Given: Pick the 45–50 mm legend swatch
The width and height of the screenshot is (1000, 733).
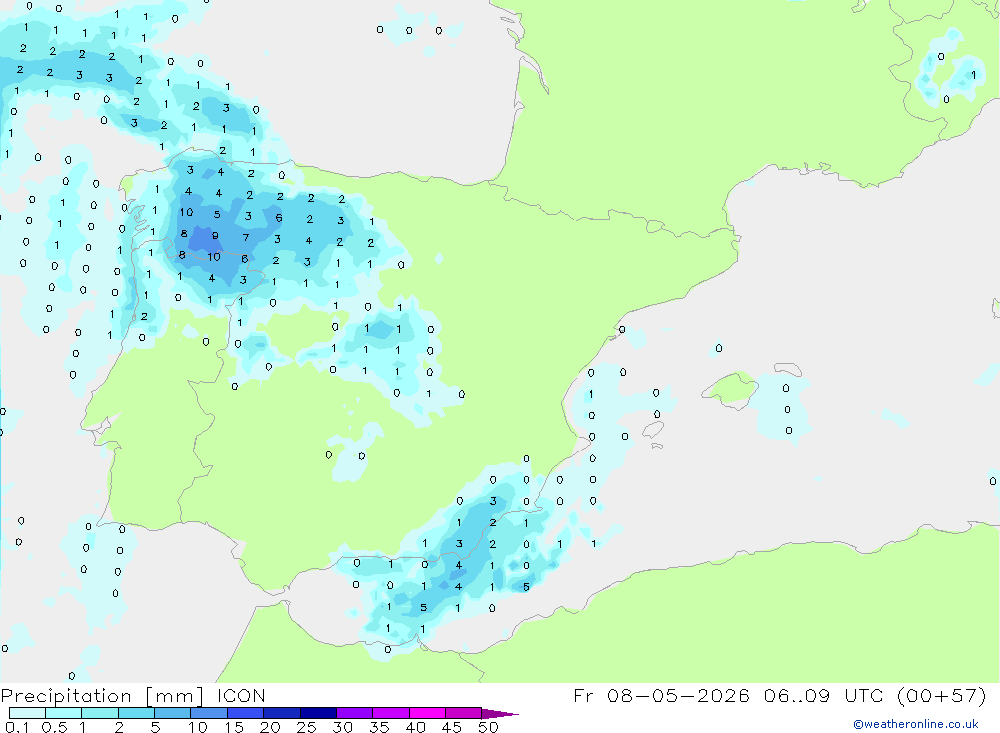Looking at the screenshot, I should (463, 713).
